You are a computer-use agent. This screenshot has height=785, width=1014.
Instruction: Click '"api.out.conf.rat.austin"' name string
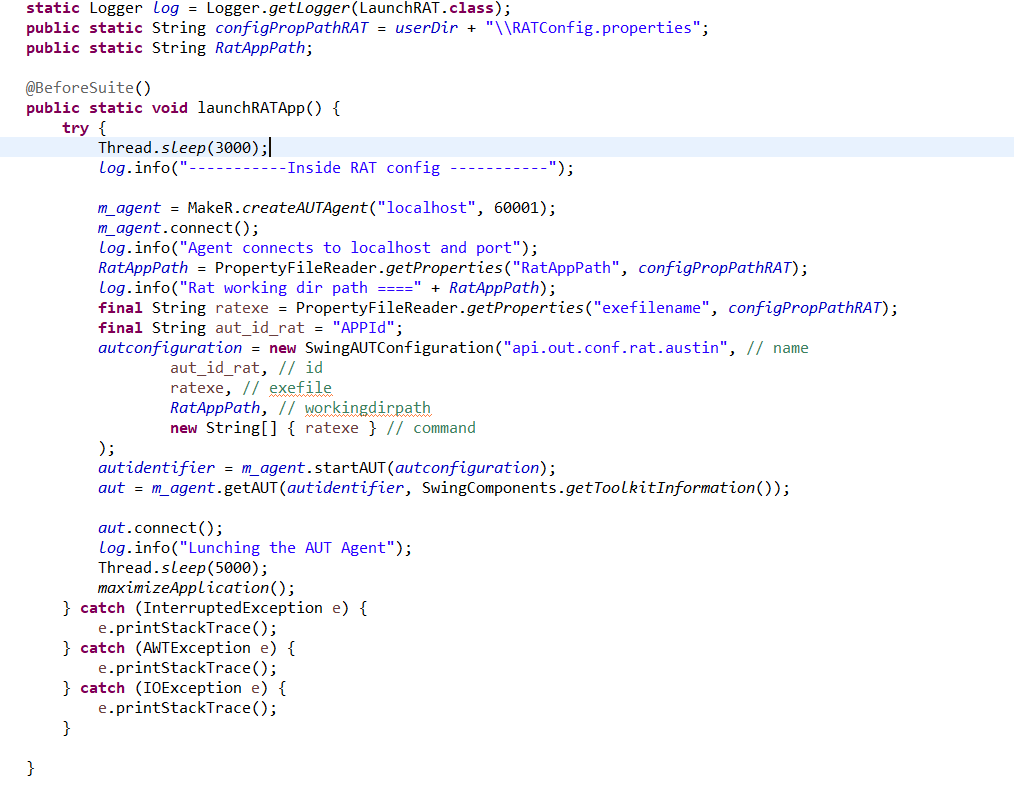tap(615, 349)
